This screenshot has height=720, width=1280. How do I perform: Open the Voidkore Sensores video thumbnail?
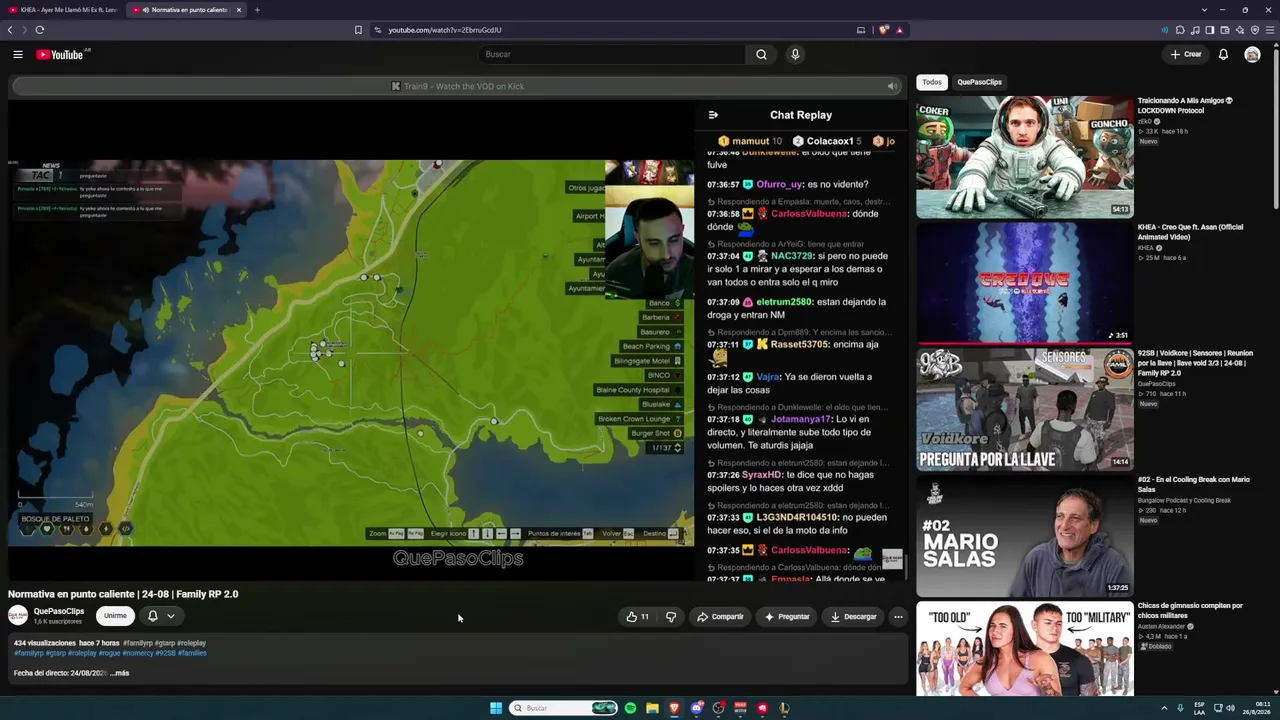point(1025,409)
